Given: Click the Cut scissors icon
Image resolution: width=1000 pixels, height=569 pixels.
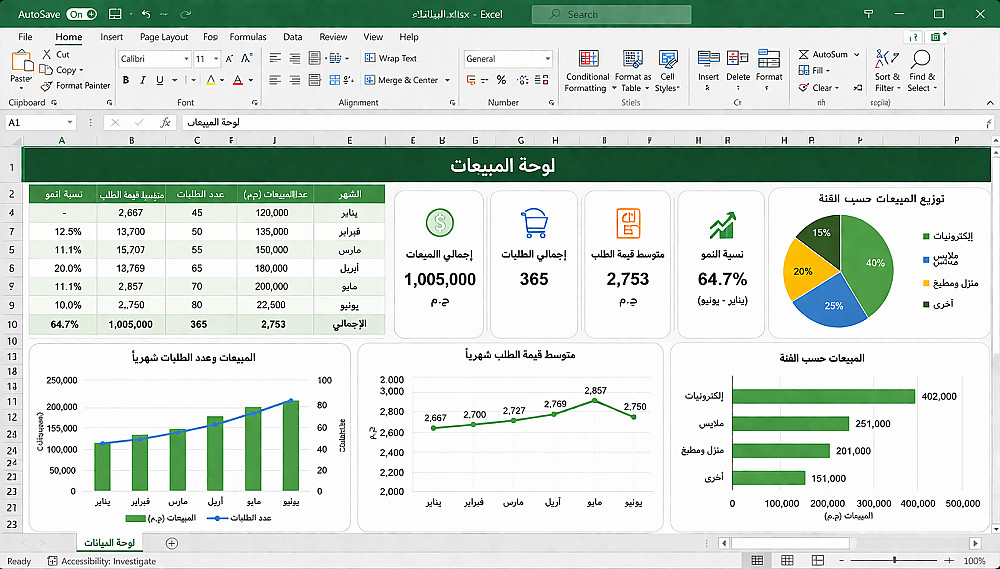Looking at the screenshot, I should pyautogui.click(x=46, y=55).
